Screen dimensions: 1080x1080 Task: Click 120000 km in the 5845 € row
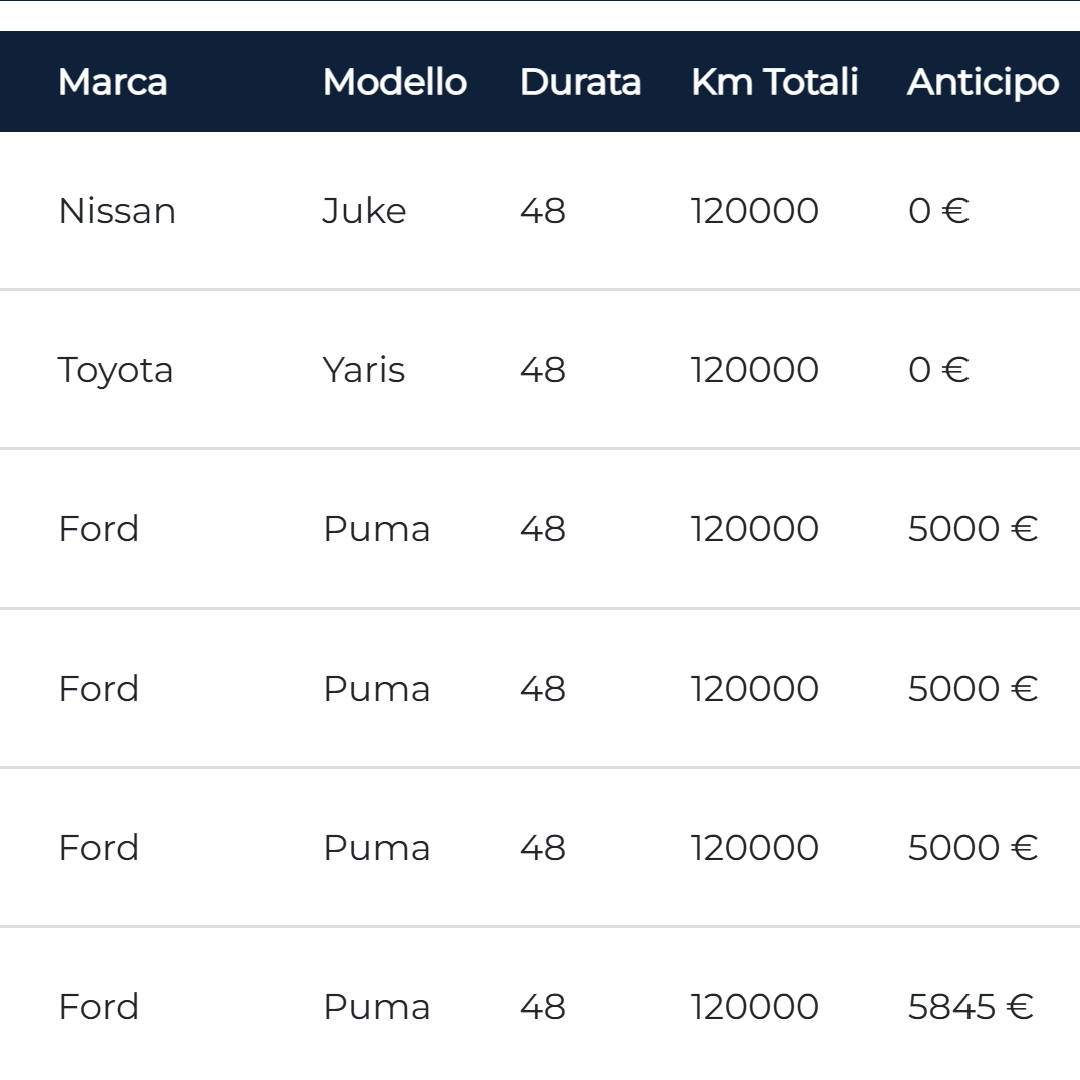click(754, 1007)
